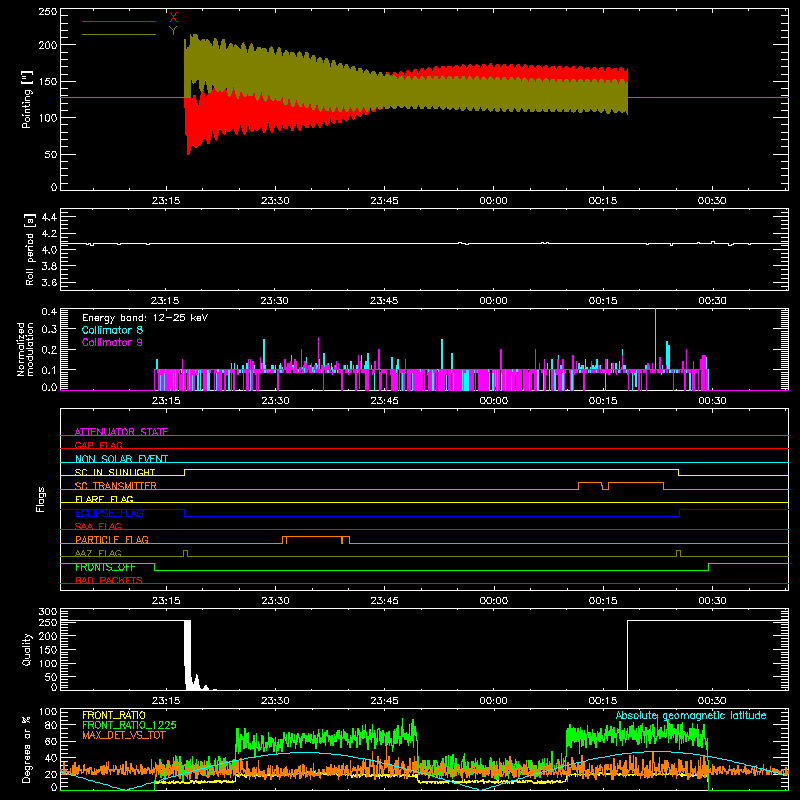Click the 'Flags' axis title
800x800 pixels.
point(40,499)
